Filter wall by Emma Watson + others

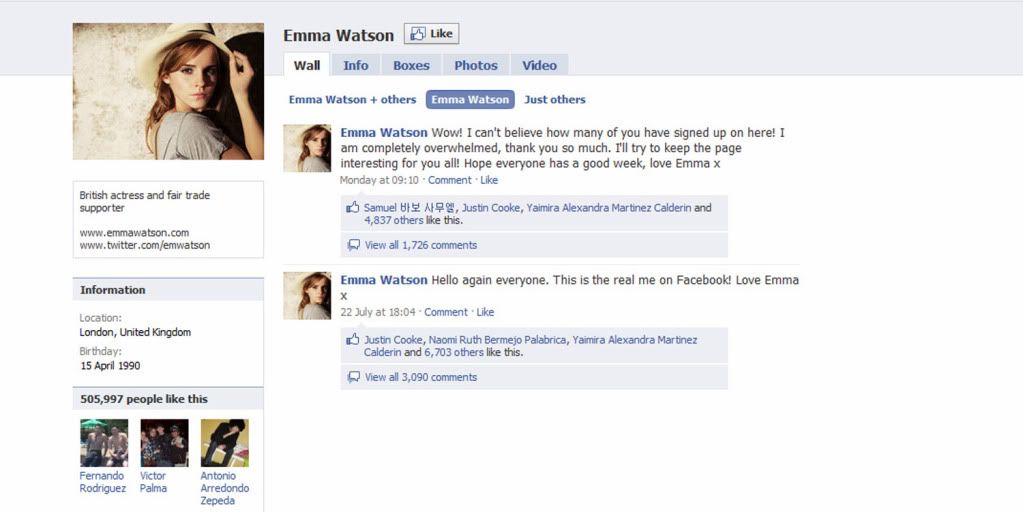[x=352, y=100]
